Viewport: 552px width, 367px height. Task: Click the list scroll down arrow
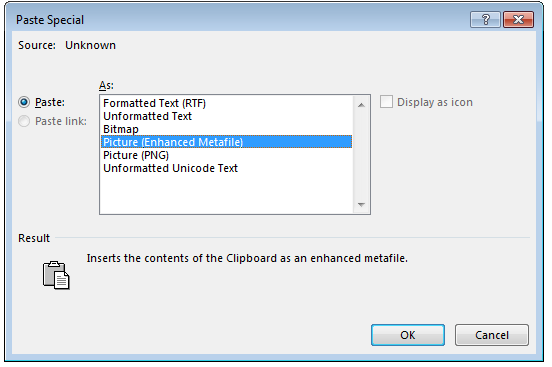361,204
